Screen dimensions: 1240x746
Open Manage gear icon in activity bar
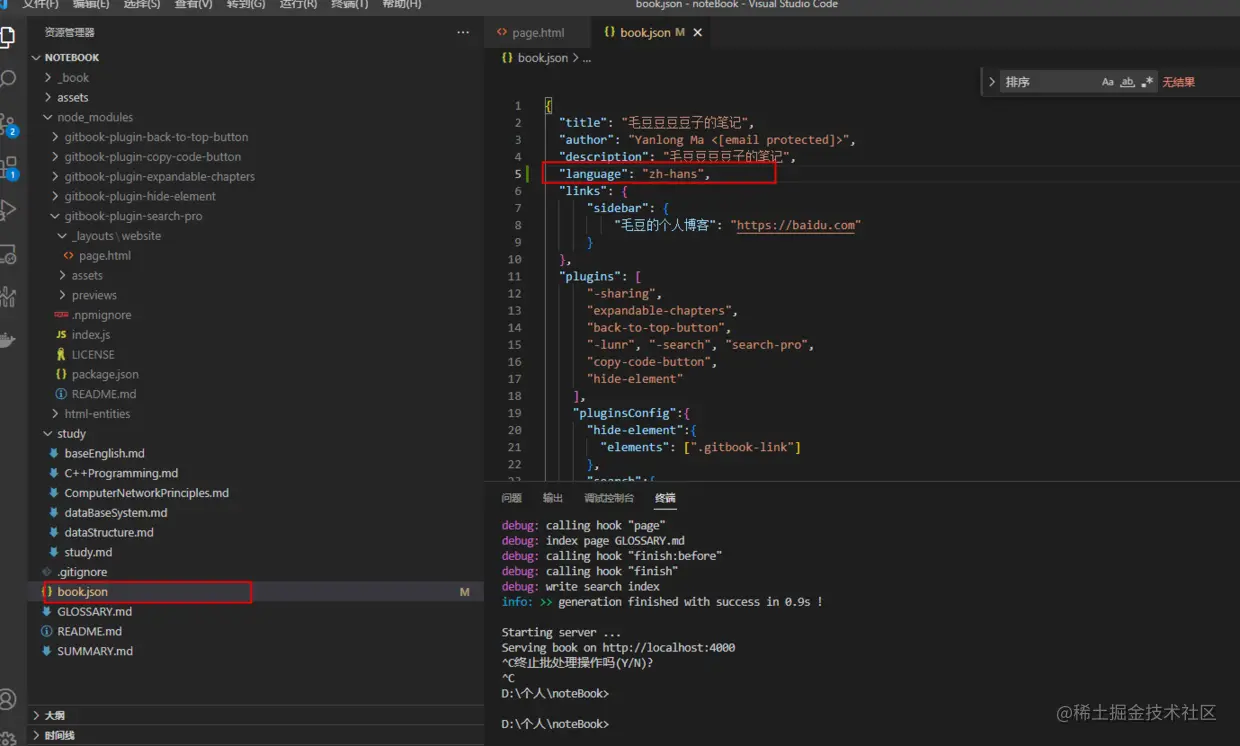coord(8,738)
